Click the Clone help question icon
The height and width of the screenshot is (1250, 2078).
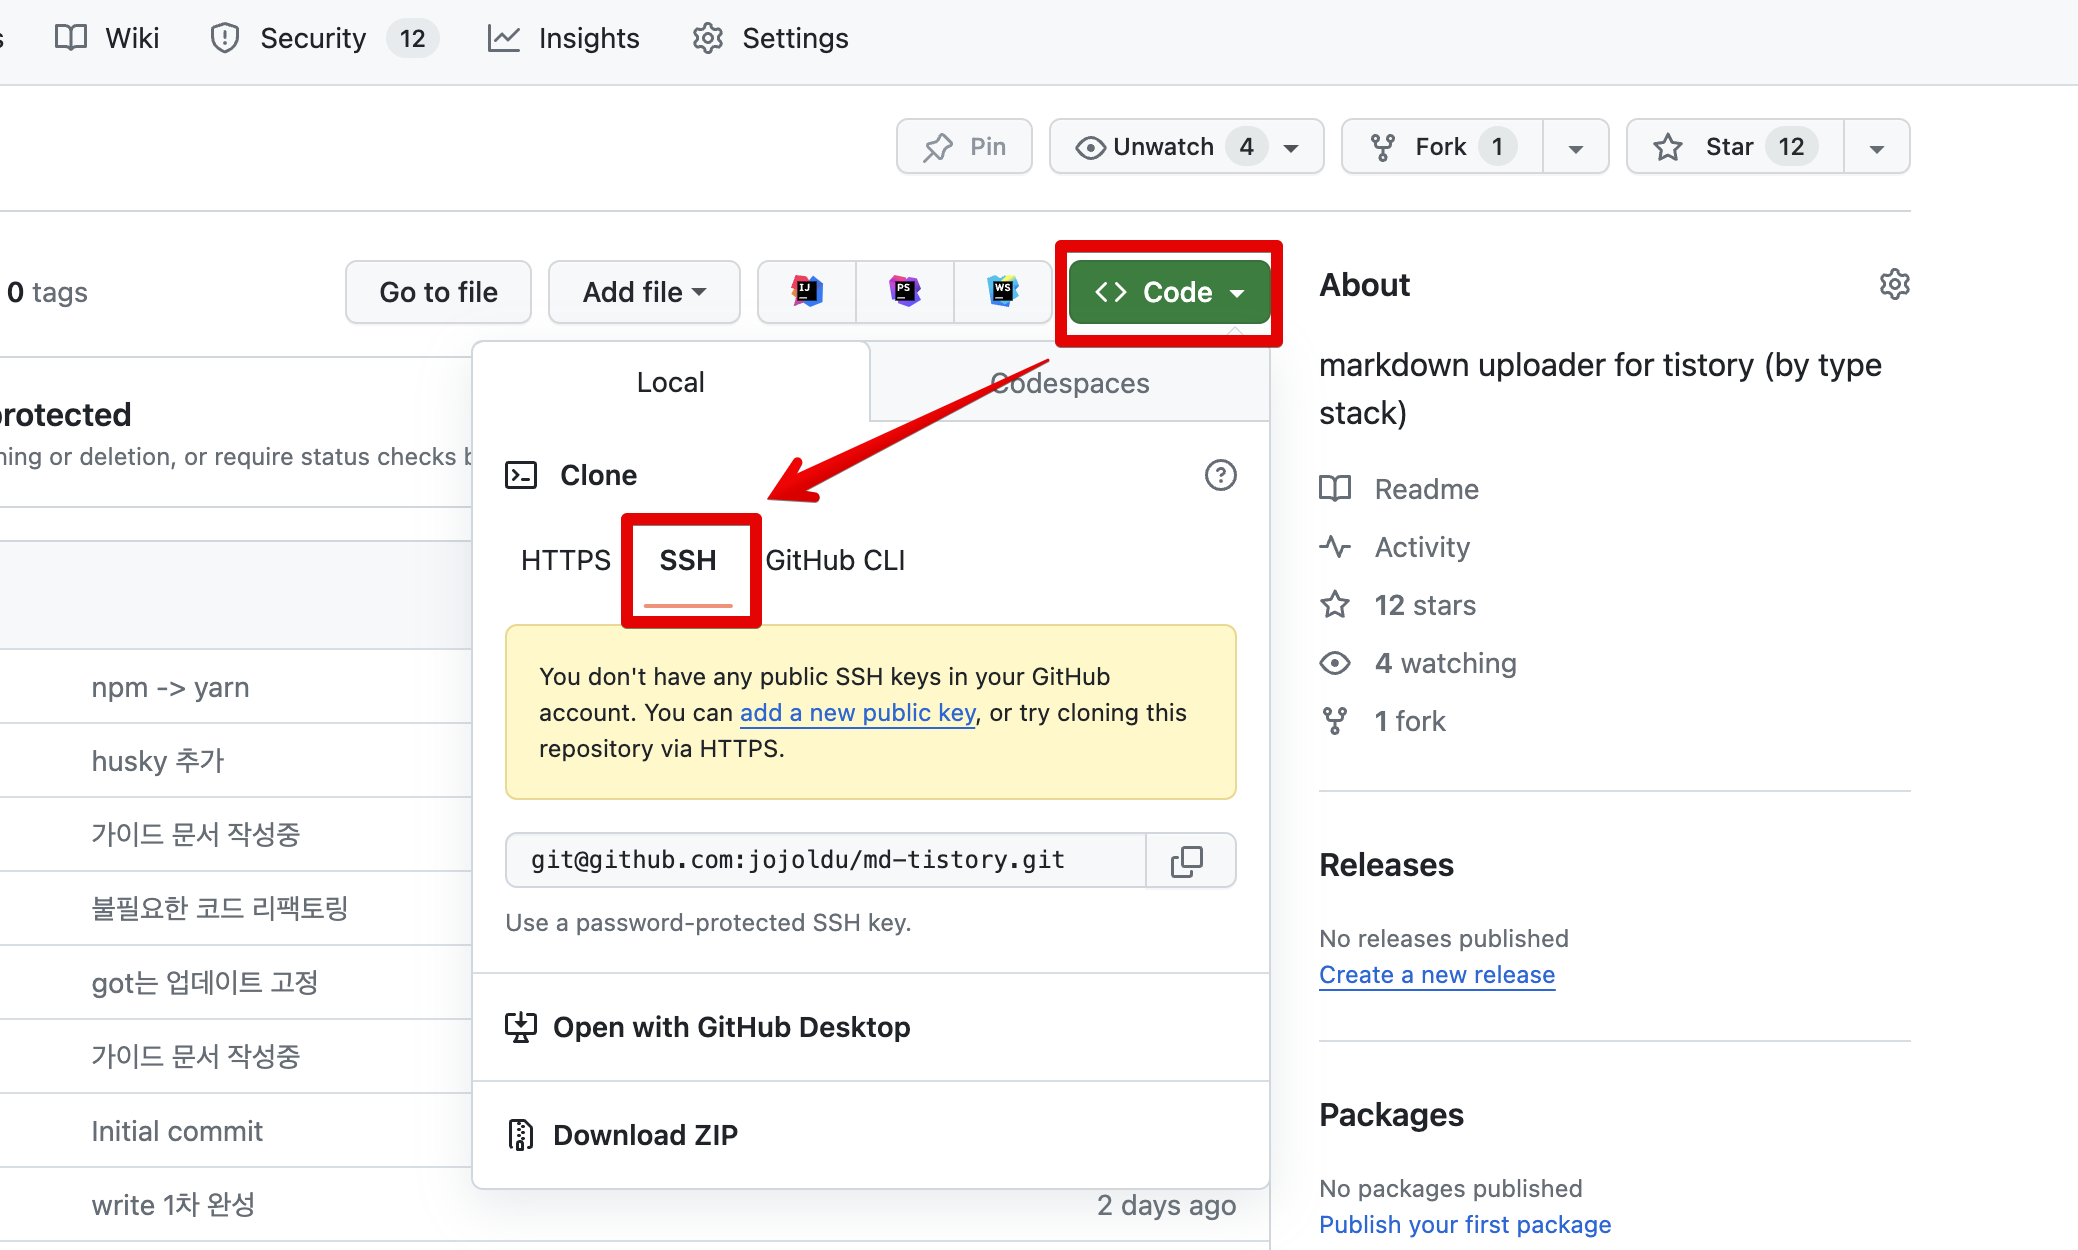click(1220, 475)
